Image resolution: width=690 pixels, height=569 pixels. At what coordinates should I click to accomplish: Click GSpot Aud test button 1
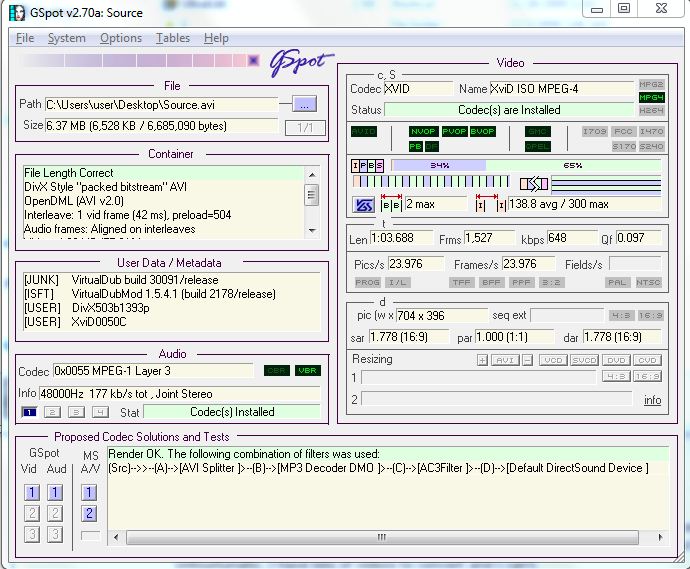55,492
